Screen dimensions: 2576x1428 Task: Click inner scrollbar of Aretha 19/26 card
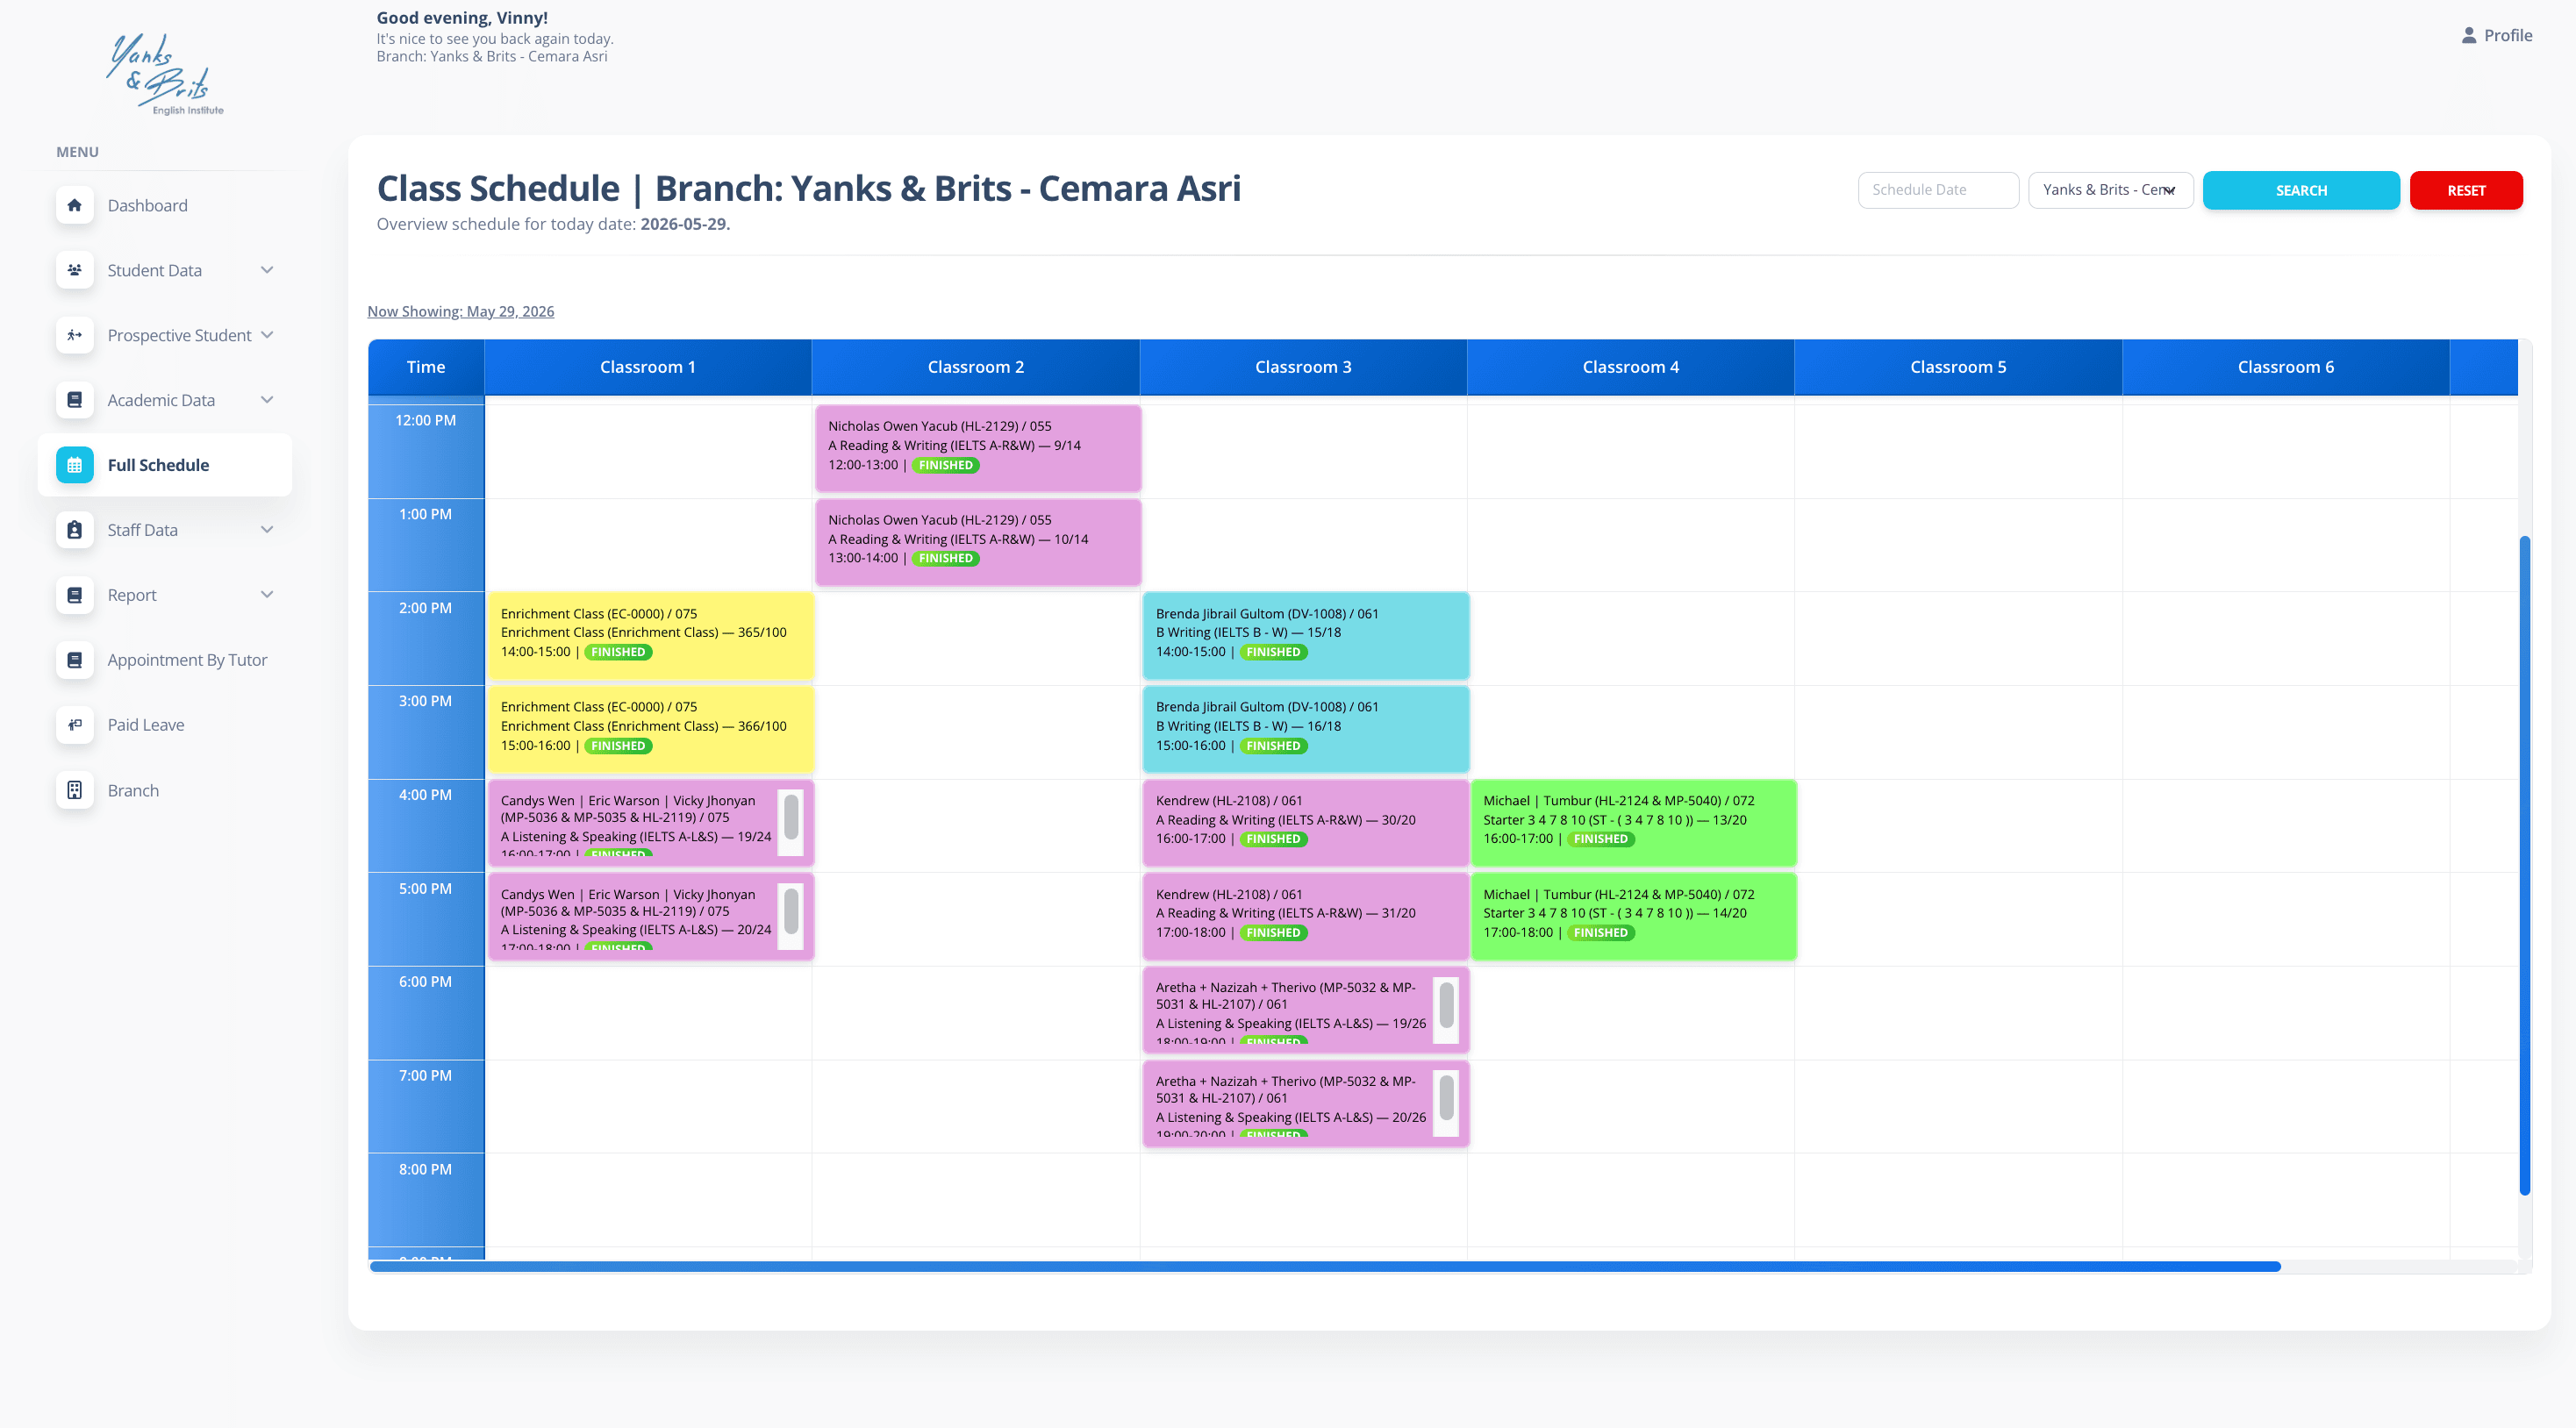[x=1446, y=1005]
